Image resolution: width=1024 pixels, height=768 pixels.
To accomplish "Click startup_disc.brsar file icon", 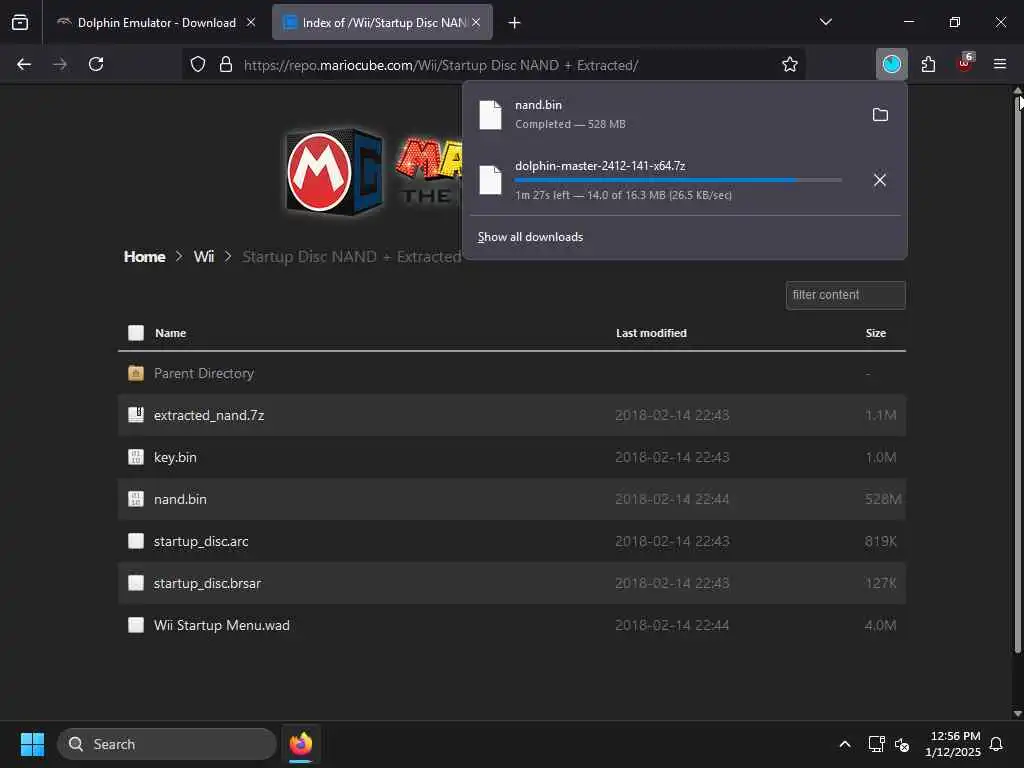I will [x=136, y=583].
